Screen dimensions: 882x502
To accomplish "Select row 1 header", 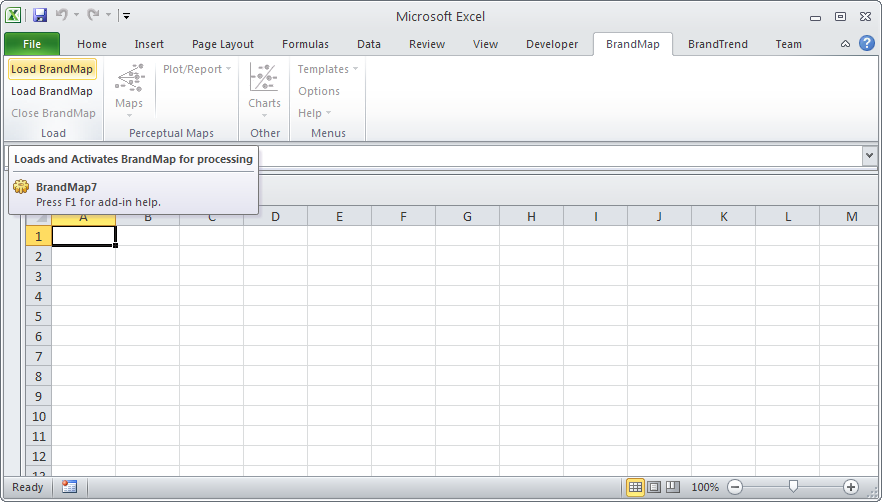I will tap(39, 236).
